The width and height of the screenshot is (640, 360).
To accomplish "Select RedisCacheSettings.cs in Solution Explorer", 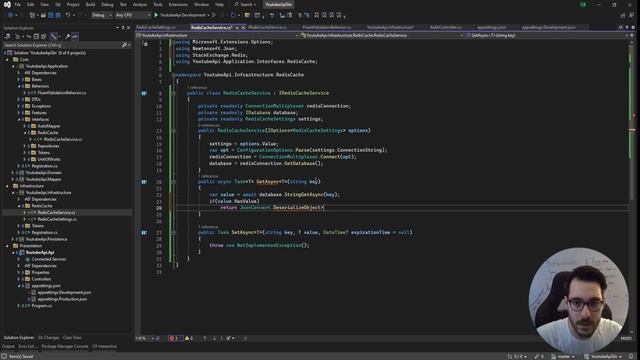I will coord(57,219).
